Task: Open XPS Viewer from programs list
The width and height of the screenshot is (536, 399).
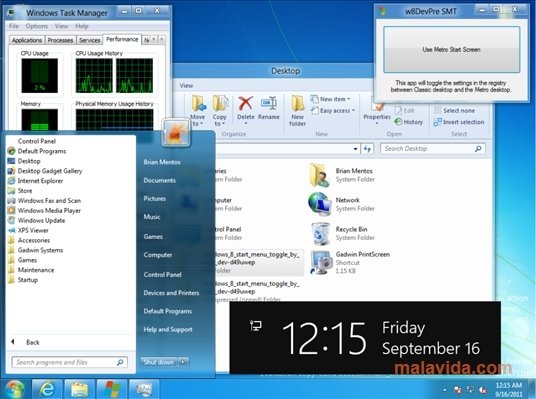Action: pyautogui.click(x=28, y=230)
